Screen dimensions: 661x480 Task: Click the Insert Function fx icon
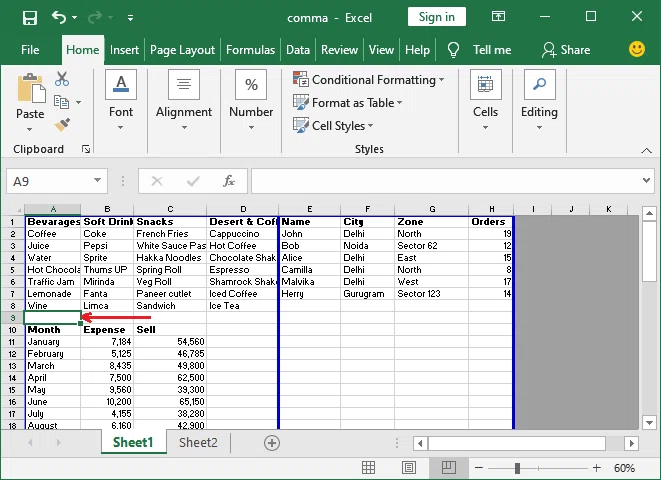(x=229, y=181)
